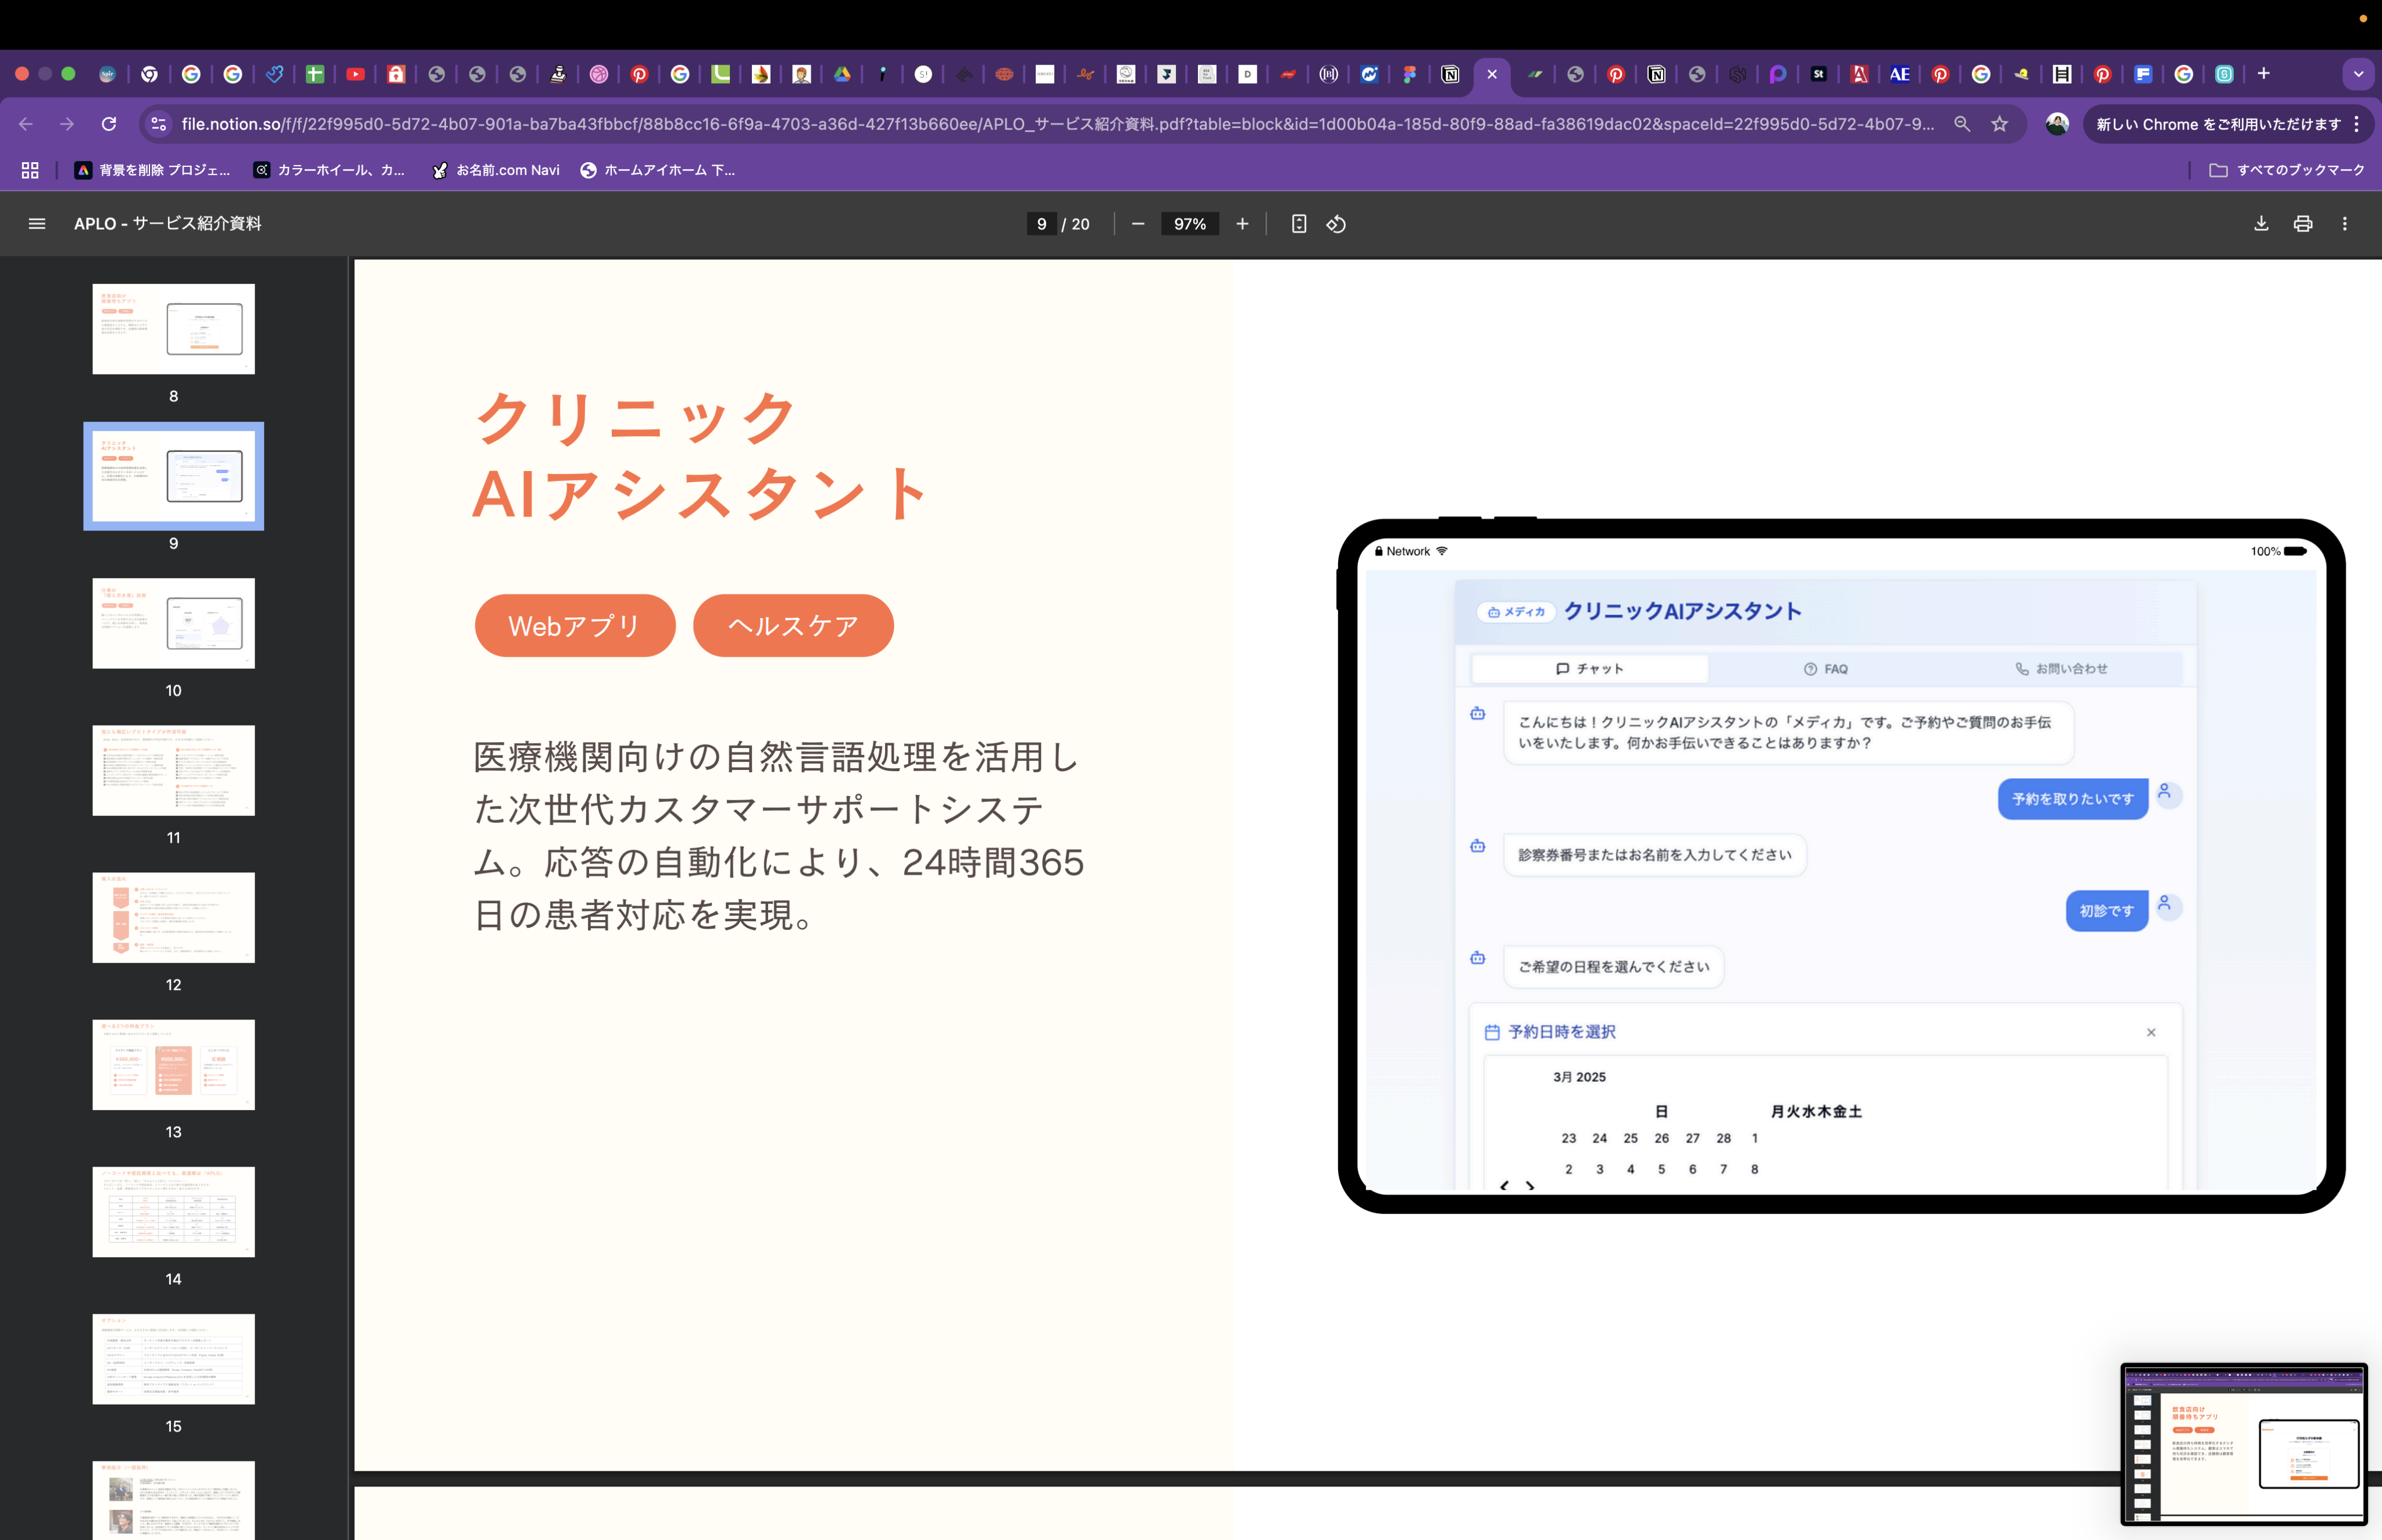
Task: Switch to the Google Drive tab
Action: [842, 74]
